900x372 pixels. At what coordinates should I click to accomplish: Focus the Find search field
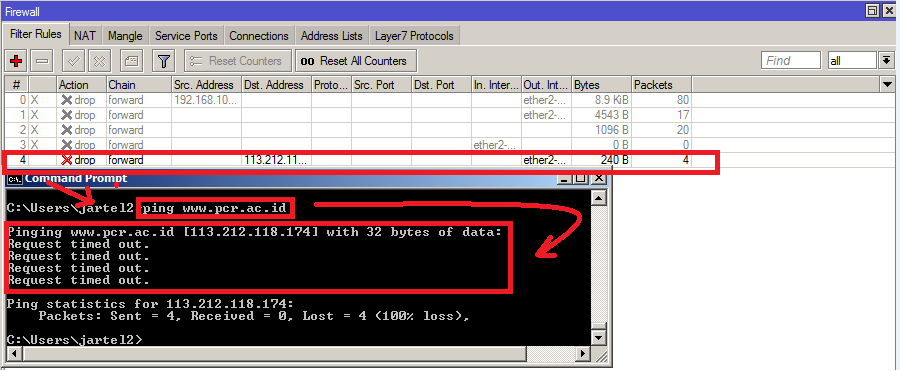[x=791, y=60]
